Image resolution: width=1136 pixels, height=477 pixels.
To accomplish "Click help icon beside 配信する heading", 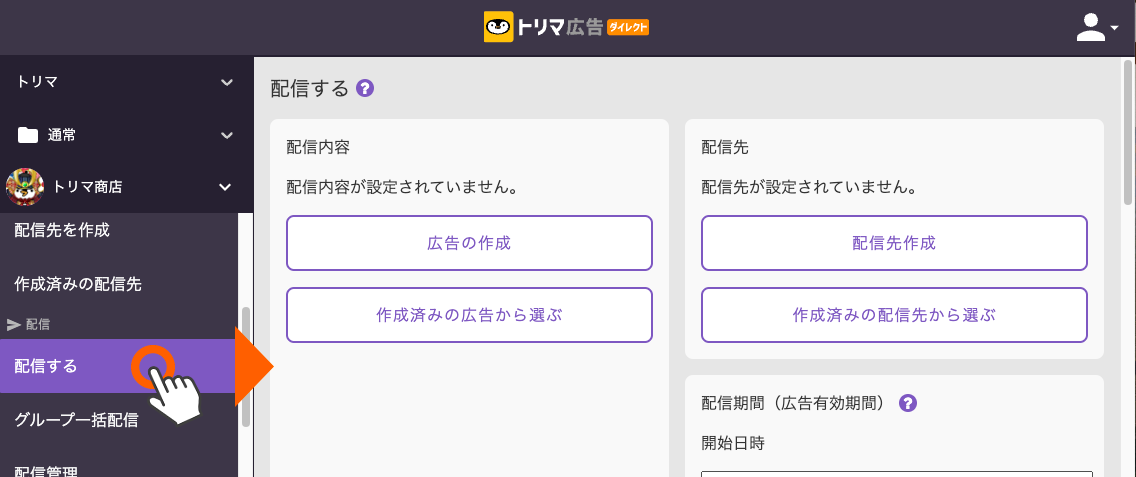I will pyautogui.click(x=366, y=88).
